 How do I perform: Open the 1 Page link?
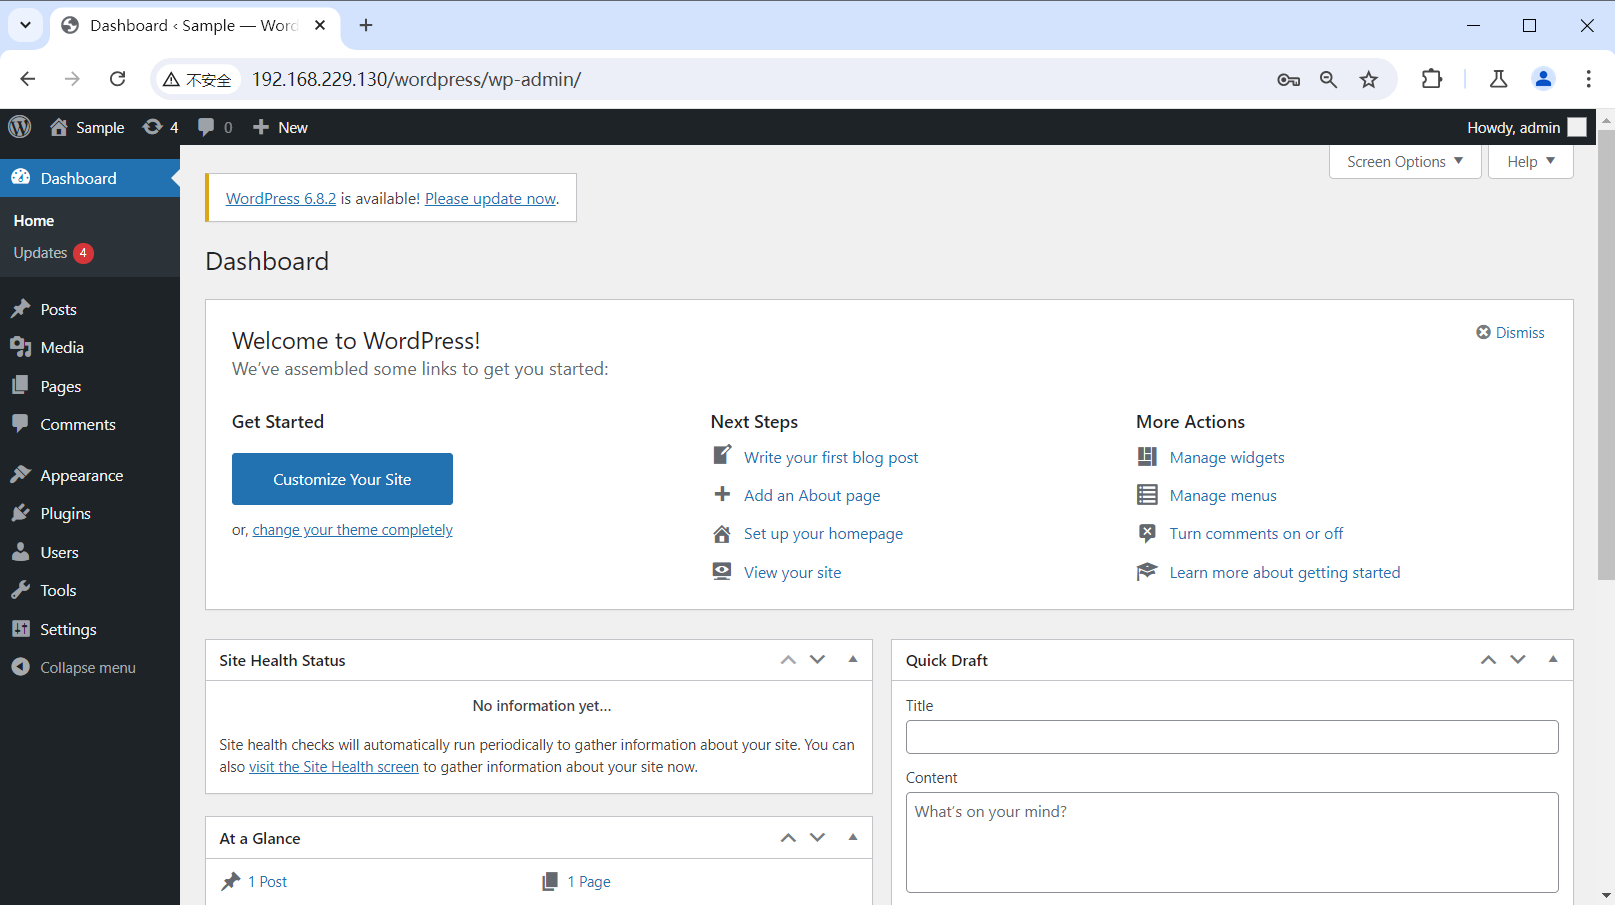pos(589,881)
